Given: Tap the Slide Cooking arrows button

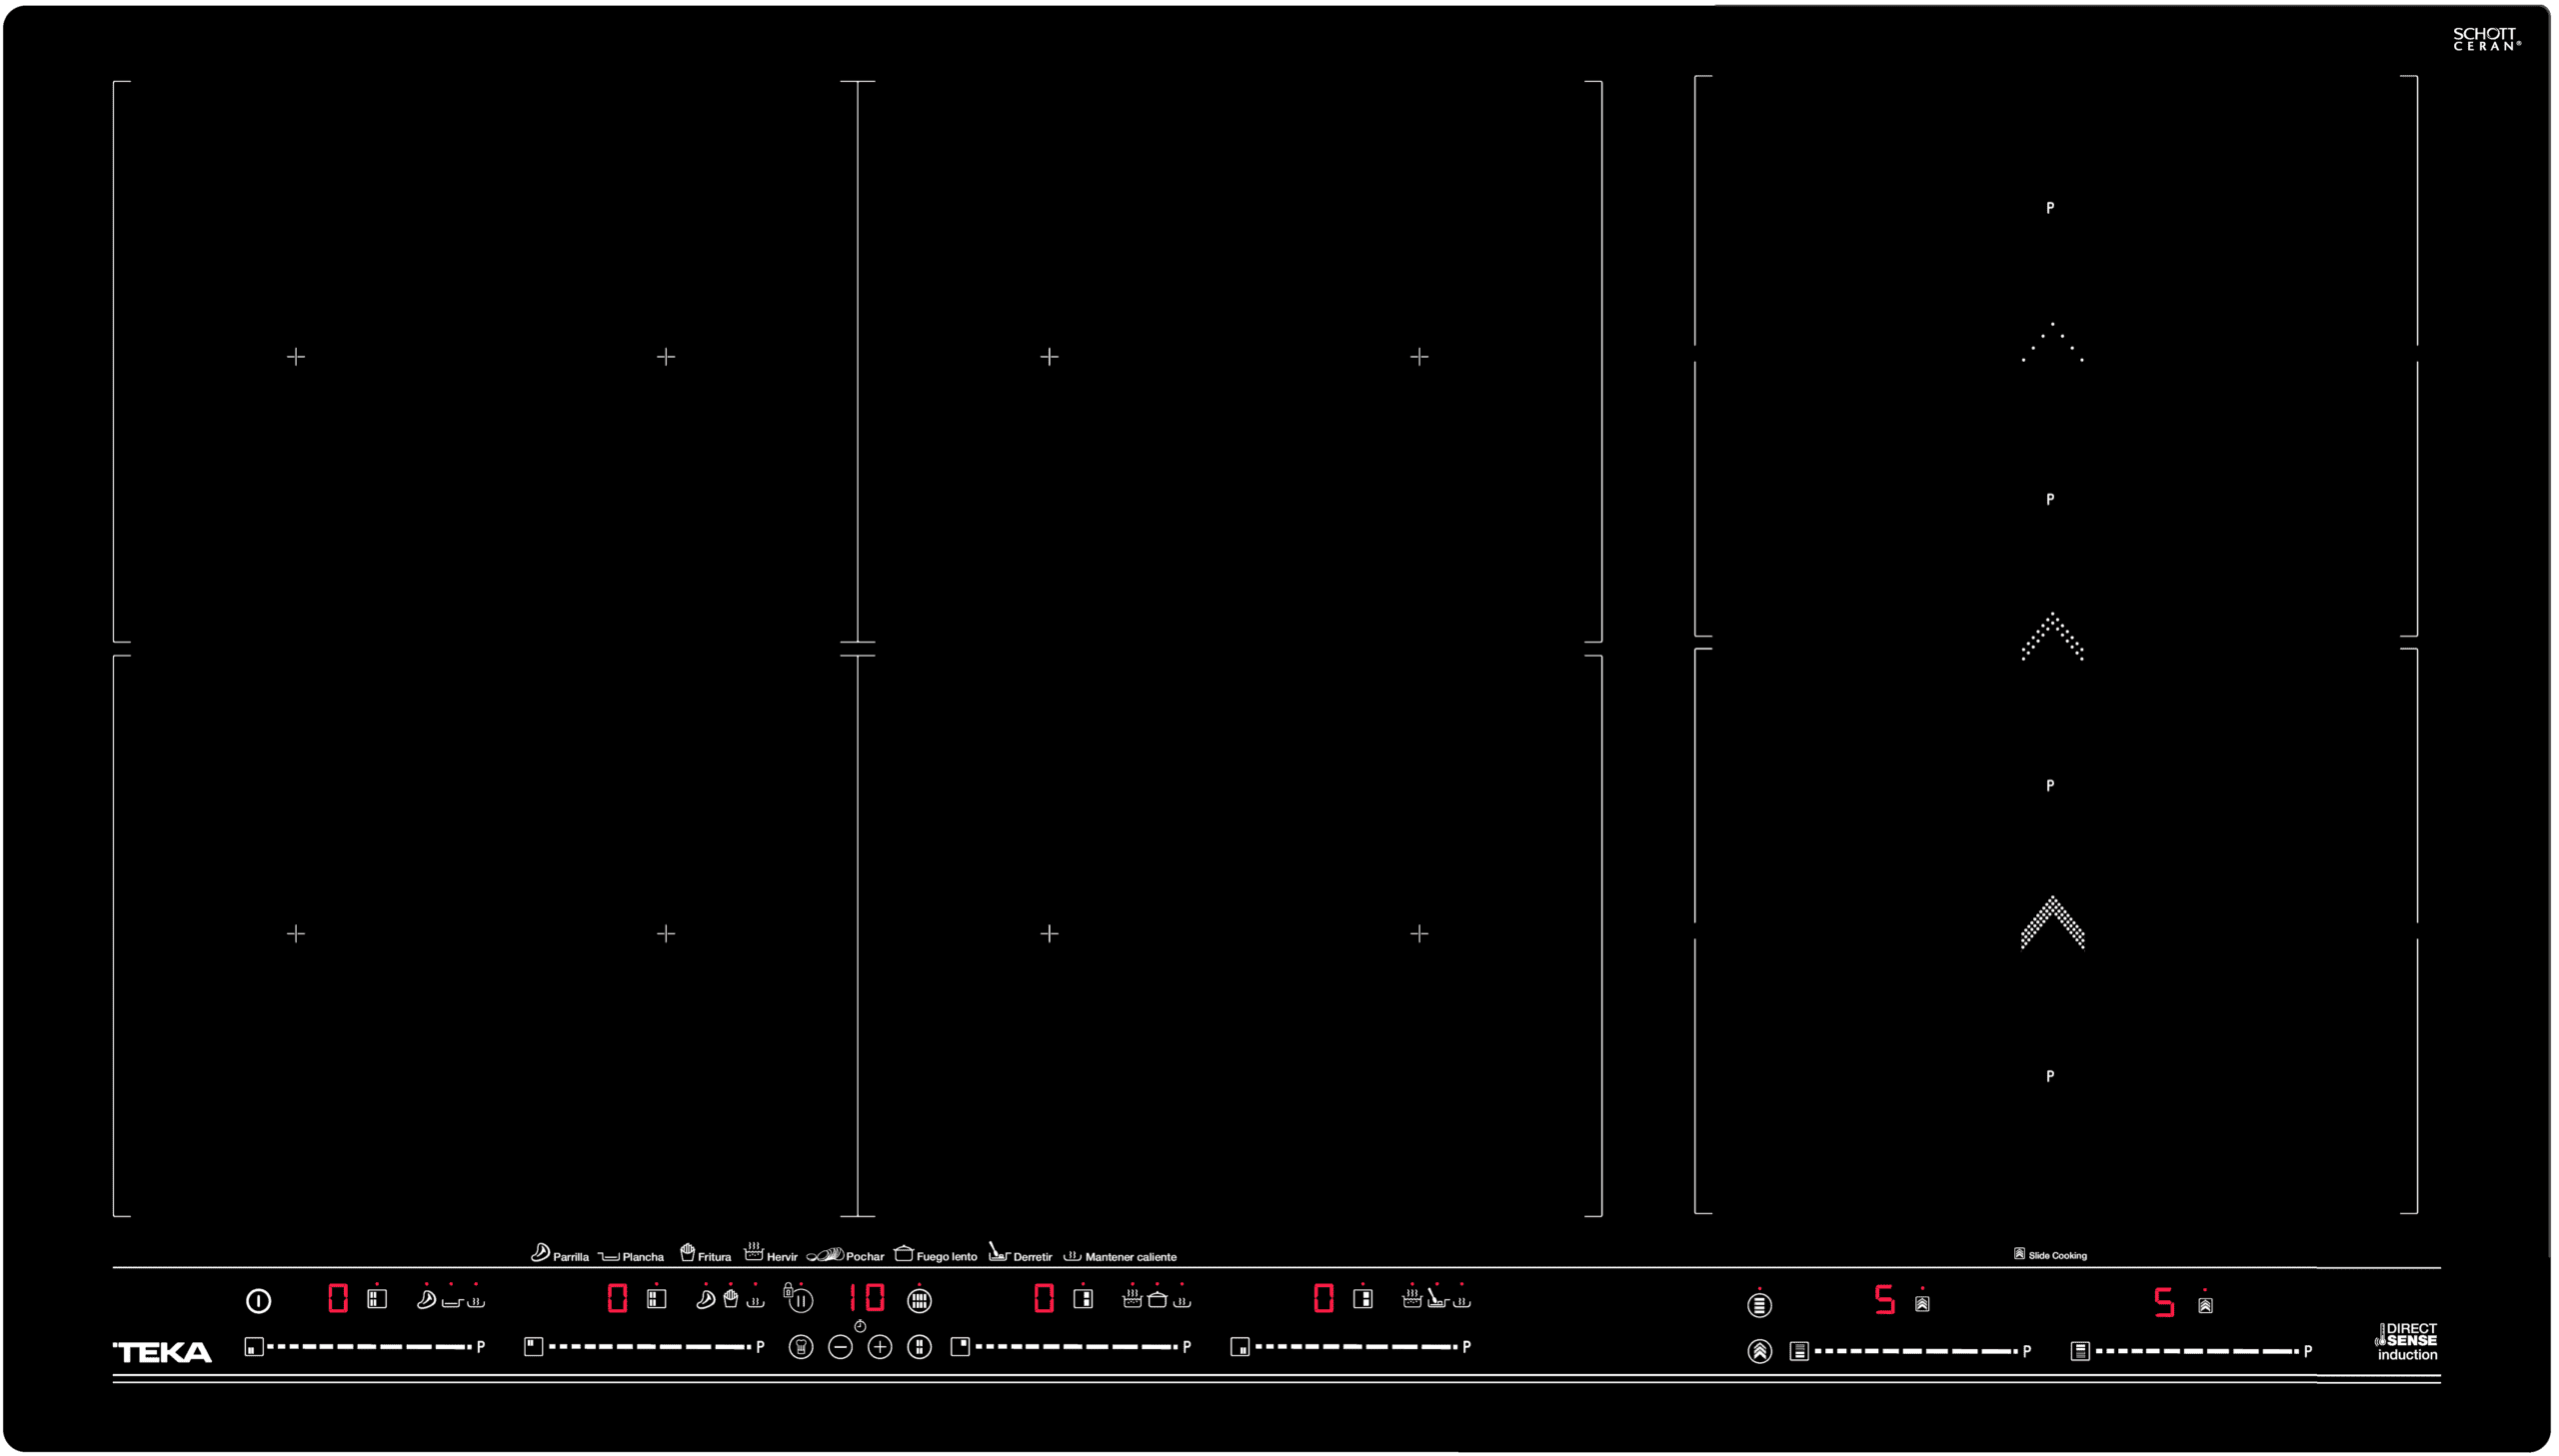Looking at the screenshot, I should coord(1759,1351).
